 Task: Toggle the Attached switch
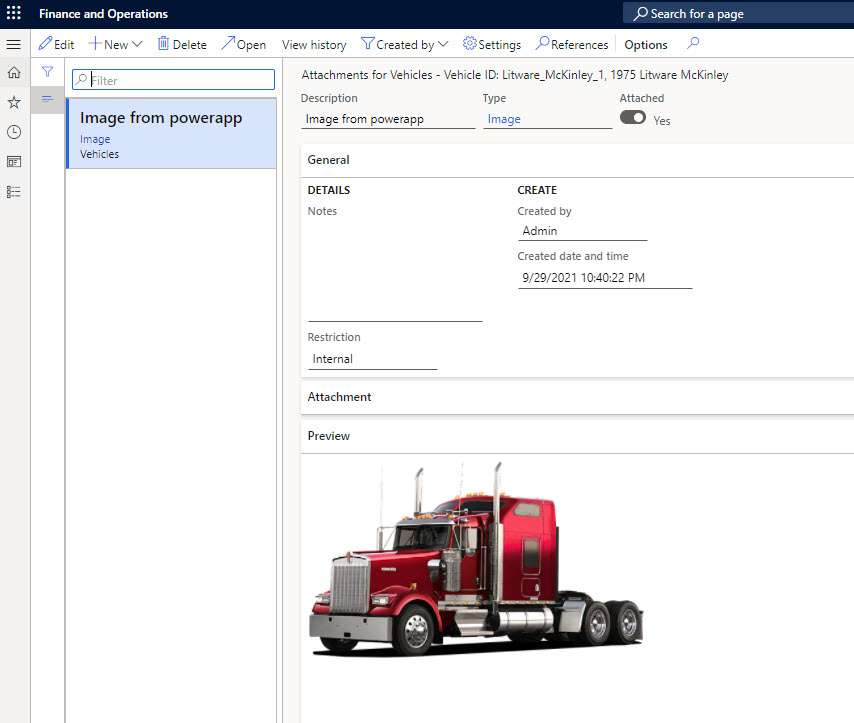[632, 118]
